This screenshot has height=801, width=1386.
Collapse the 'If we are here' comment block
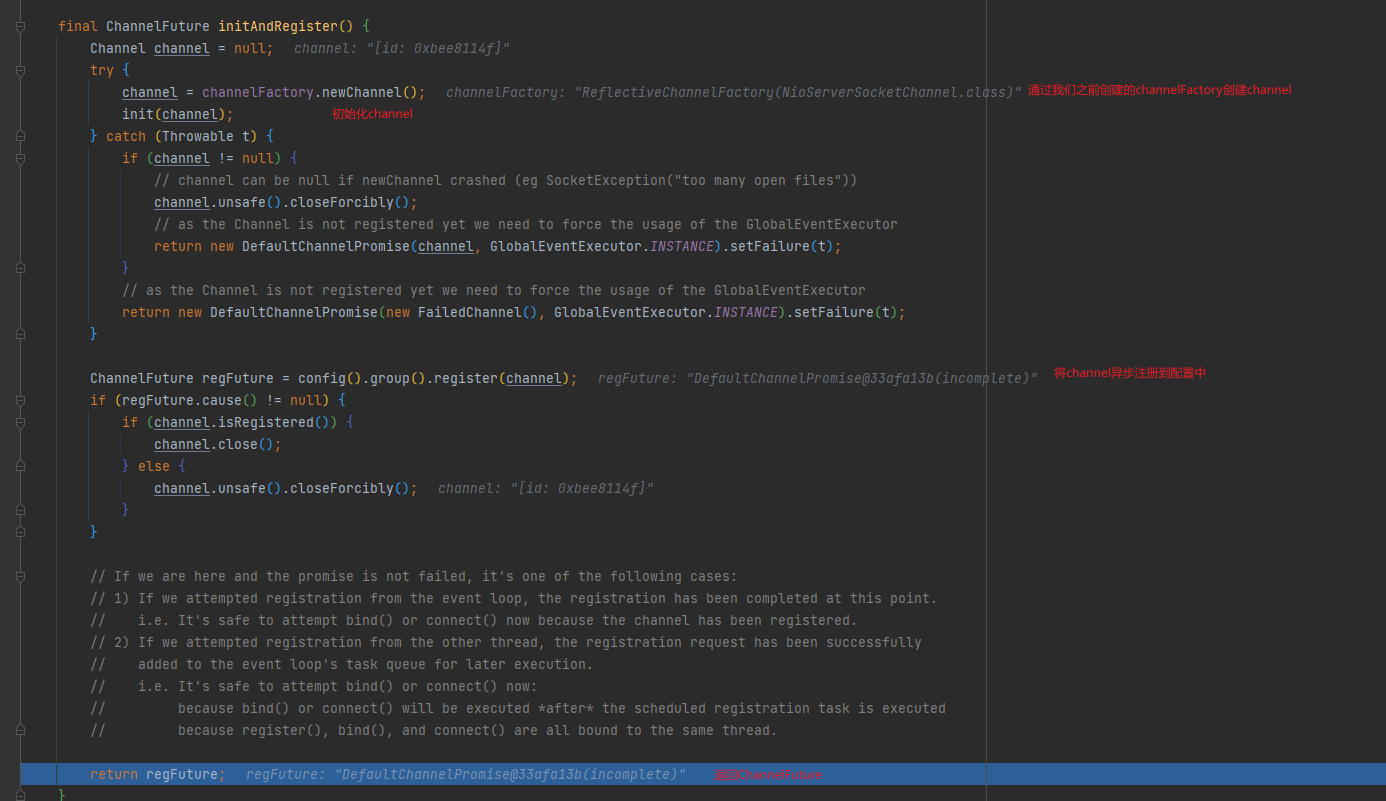click(x=20, y=577)
